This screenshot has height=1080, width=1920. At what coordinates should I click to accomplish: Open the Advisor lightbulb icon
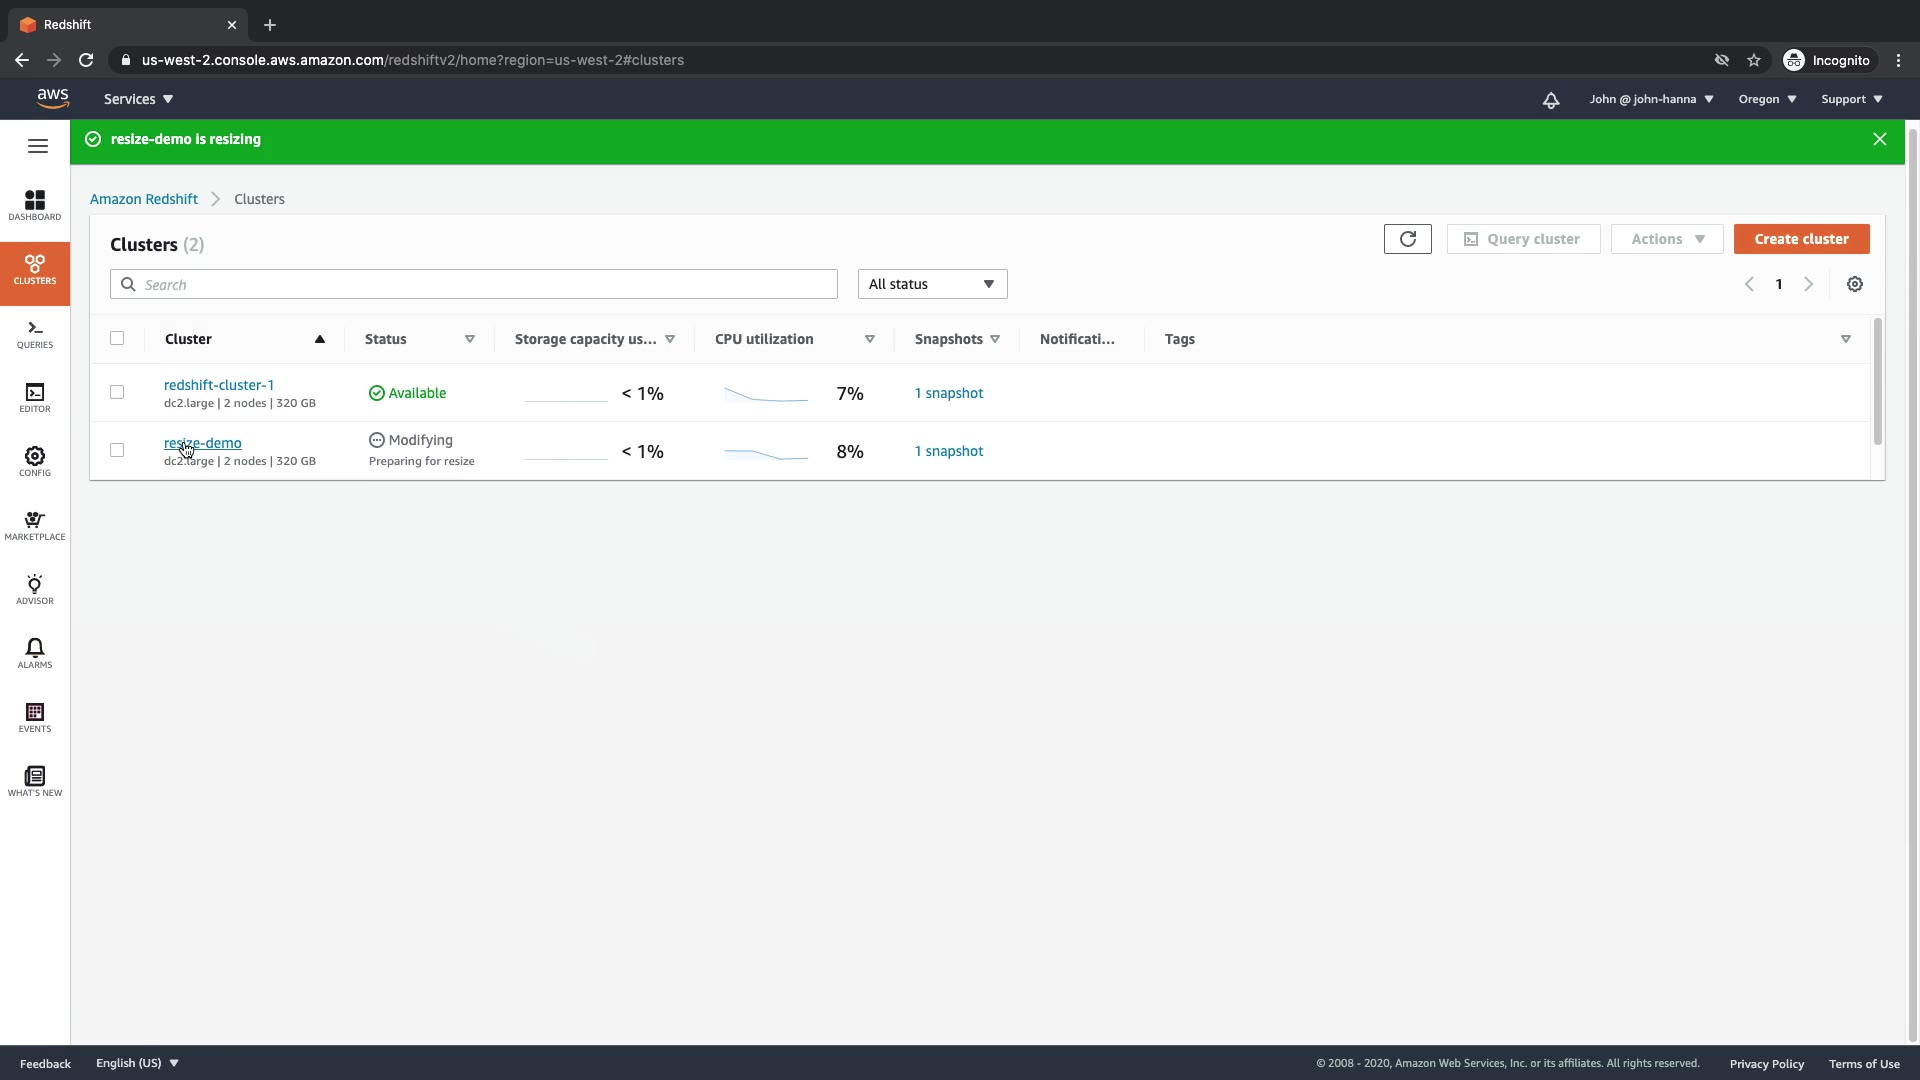(x=35, y=589)
